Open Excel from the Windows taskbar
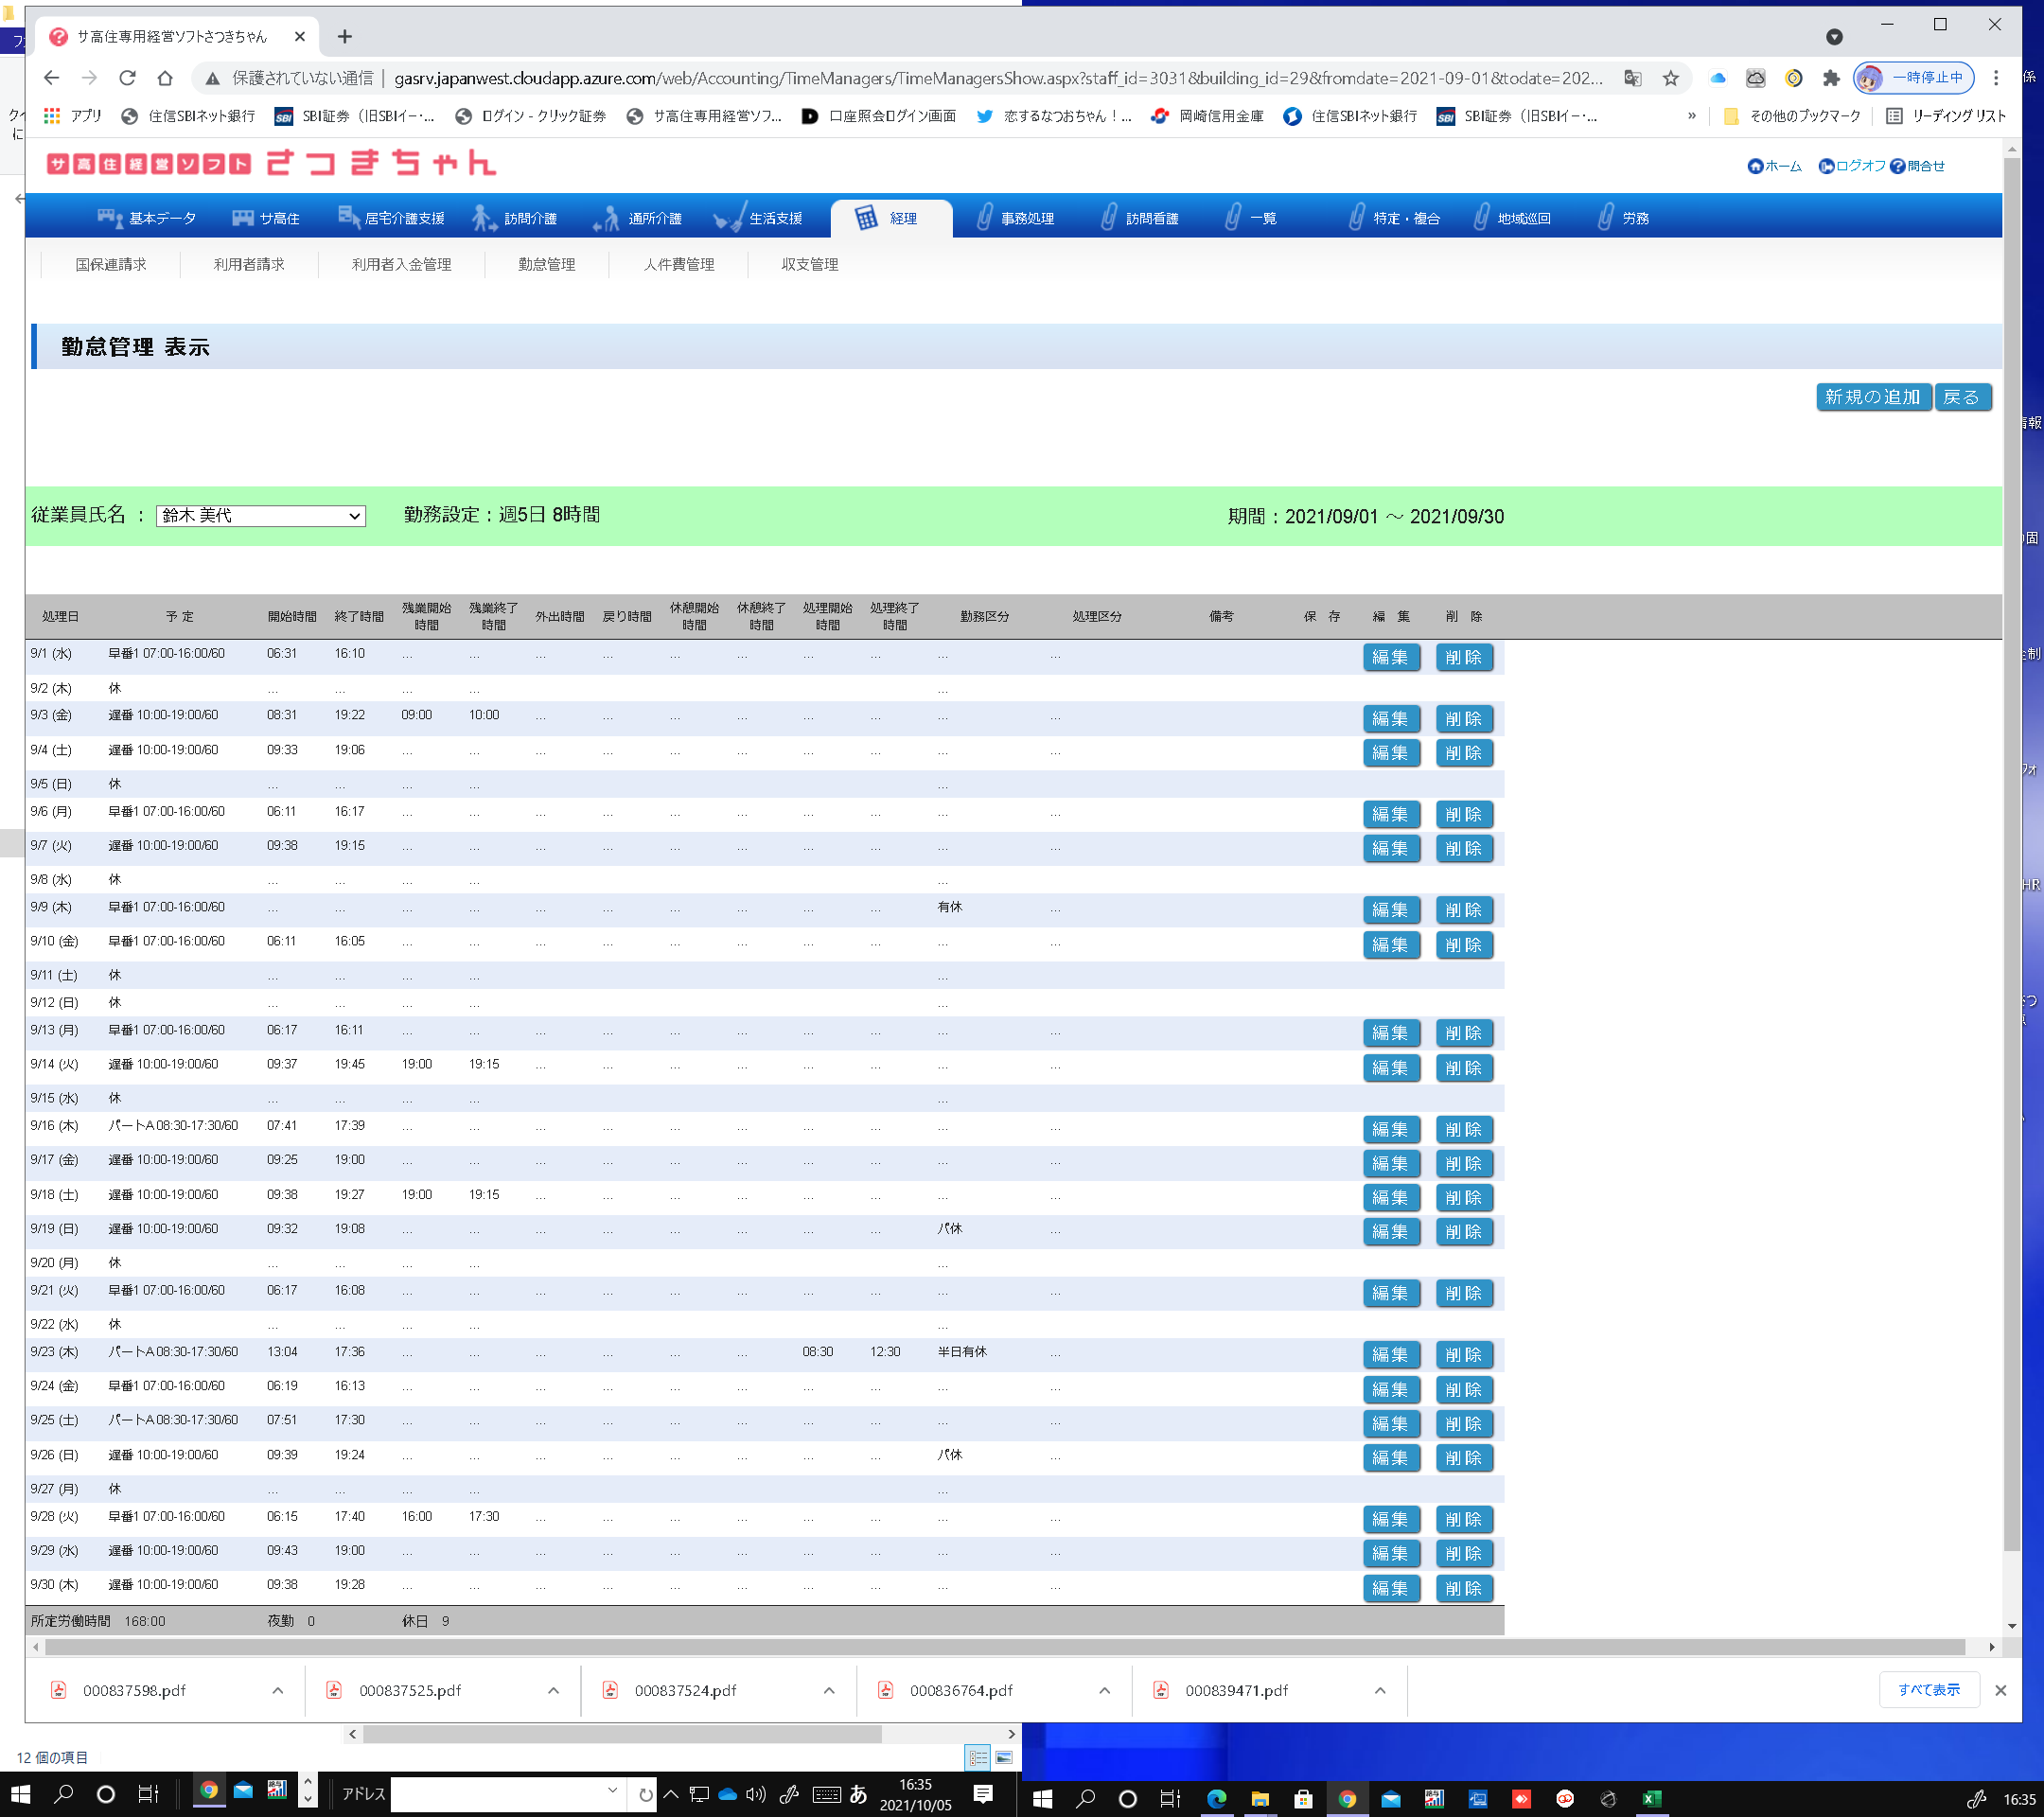 coord(1652,1798)
